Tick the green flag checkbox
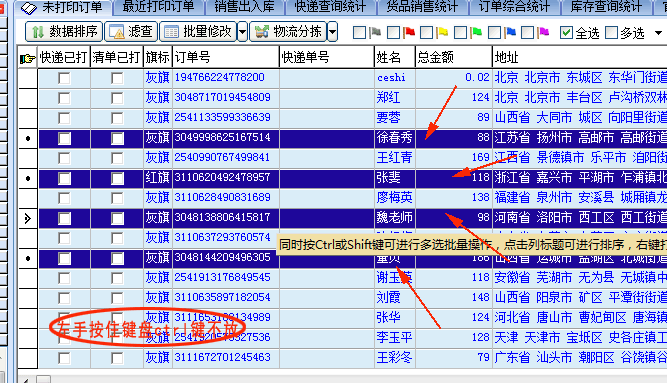This screenshot has height=383, width=667. (460, 33)
